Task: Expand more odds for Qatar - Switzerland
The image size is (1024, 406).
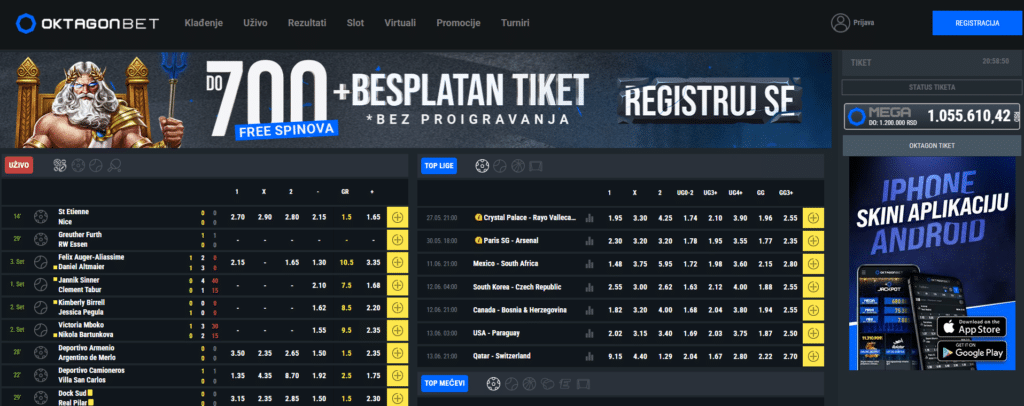Action: [814, 356]
